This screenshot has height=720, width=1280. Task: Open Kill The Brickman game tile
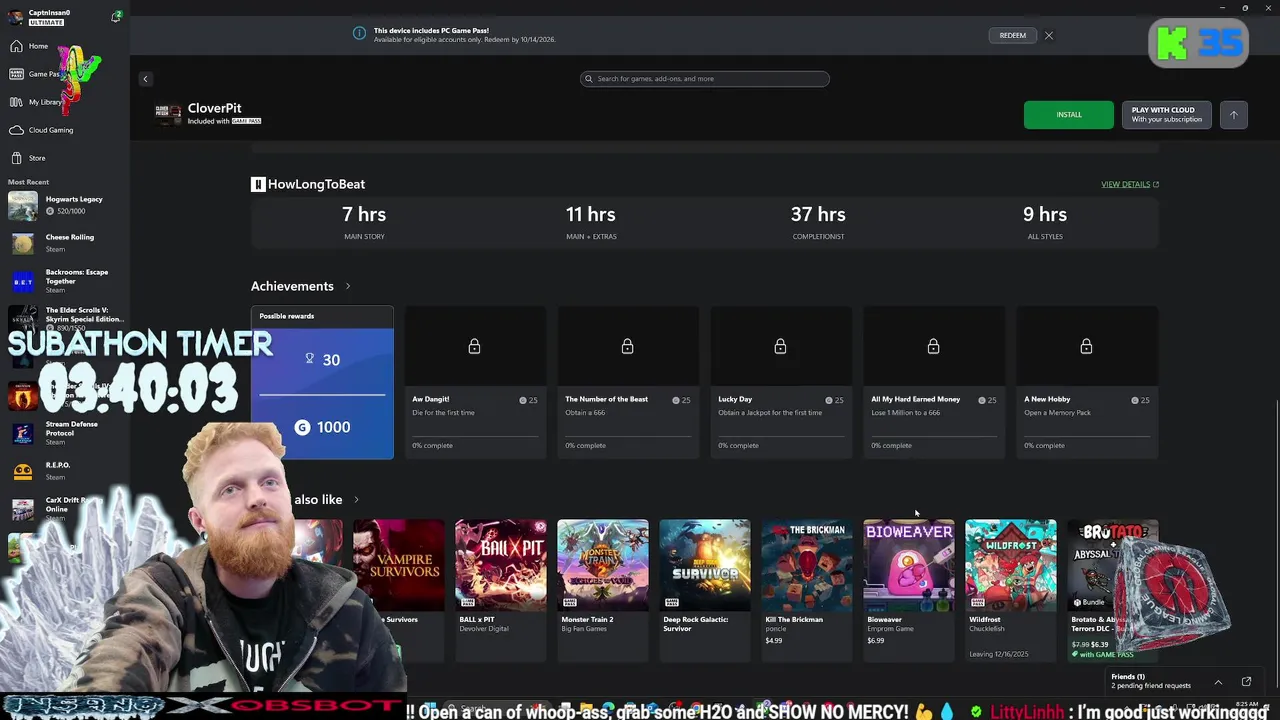(x=807, y=590)
